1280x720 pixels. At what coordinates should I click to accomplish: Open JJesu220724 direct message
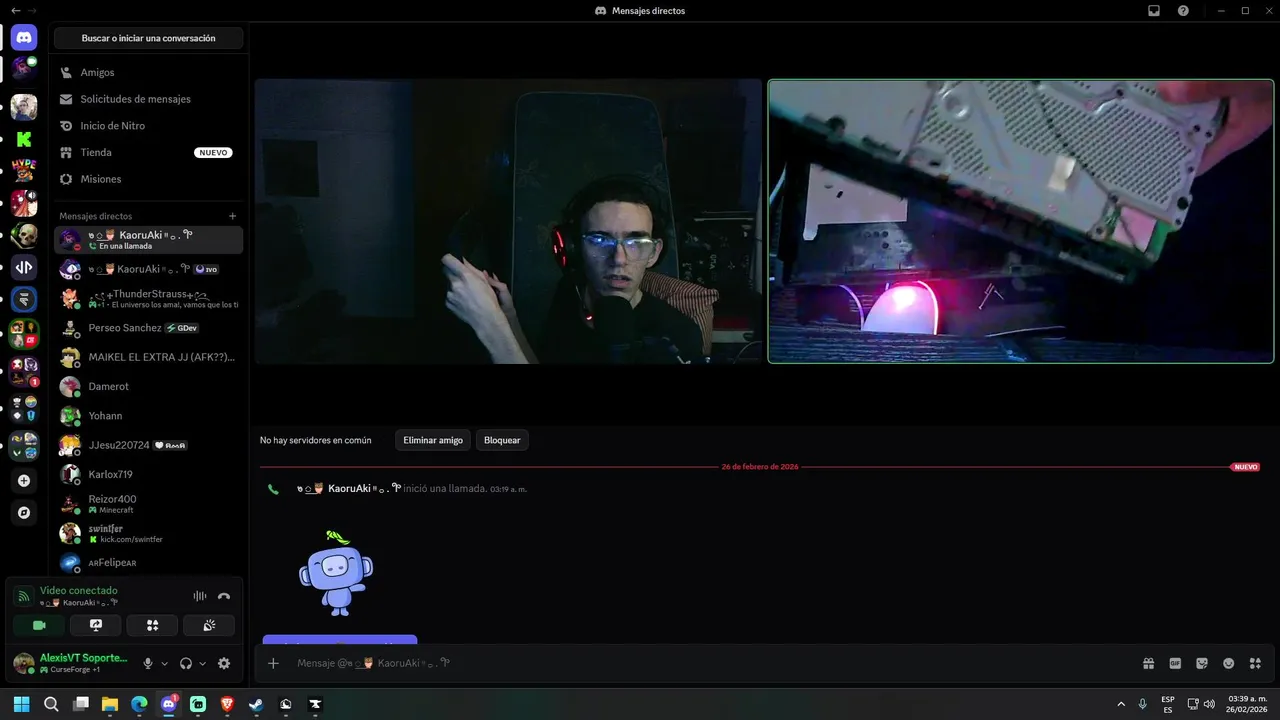click(149, 445)
